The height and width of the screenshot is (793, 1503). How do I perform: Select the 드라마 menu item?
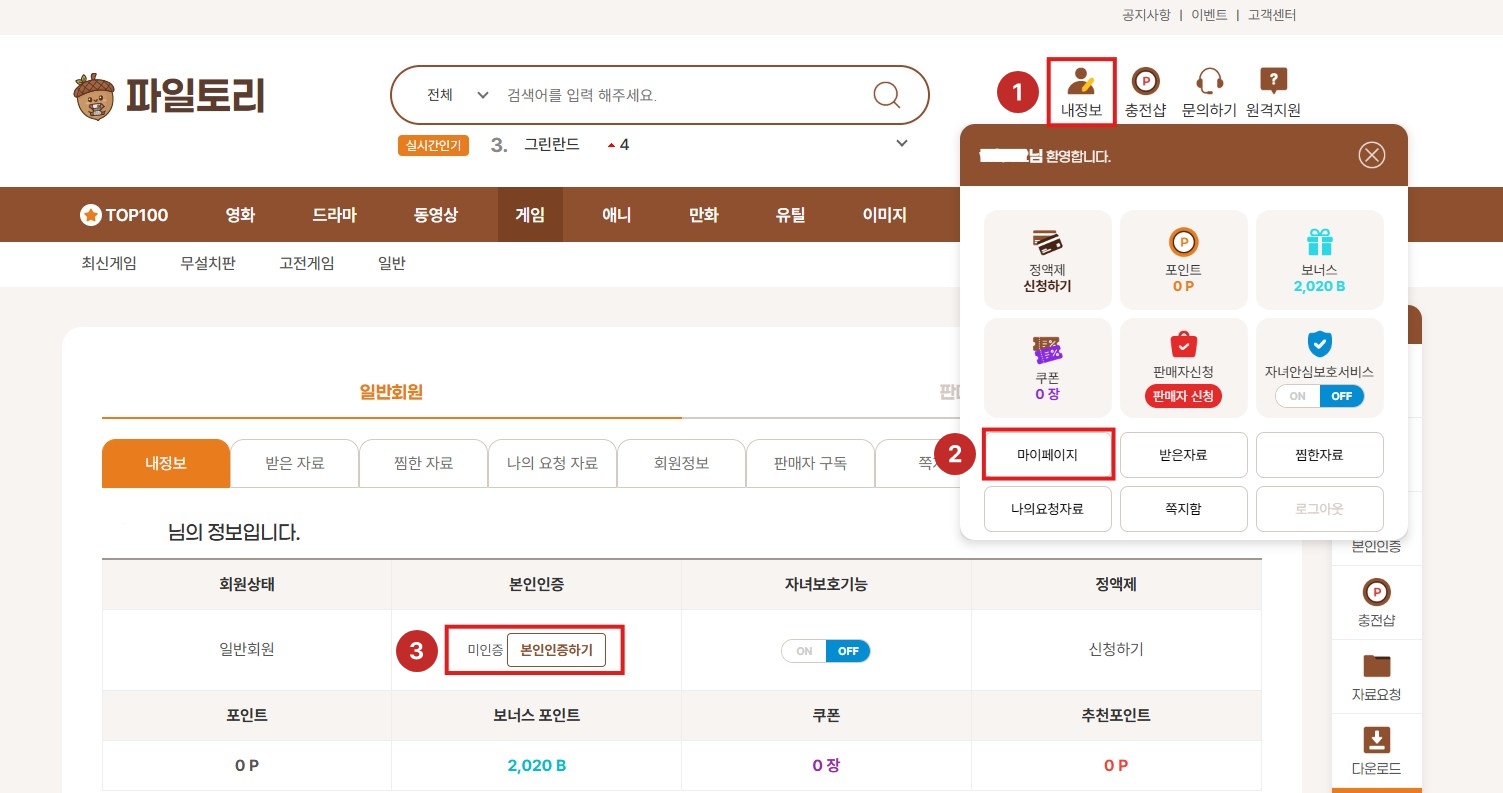[x=334, y=215]
